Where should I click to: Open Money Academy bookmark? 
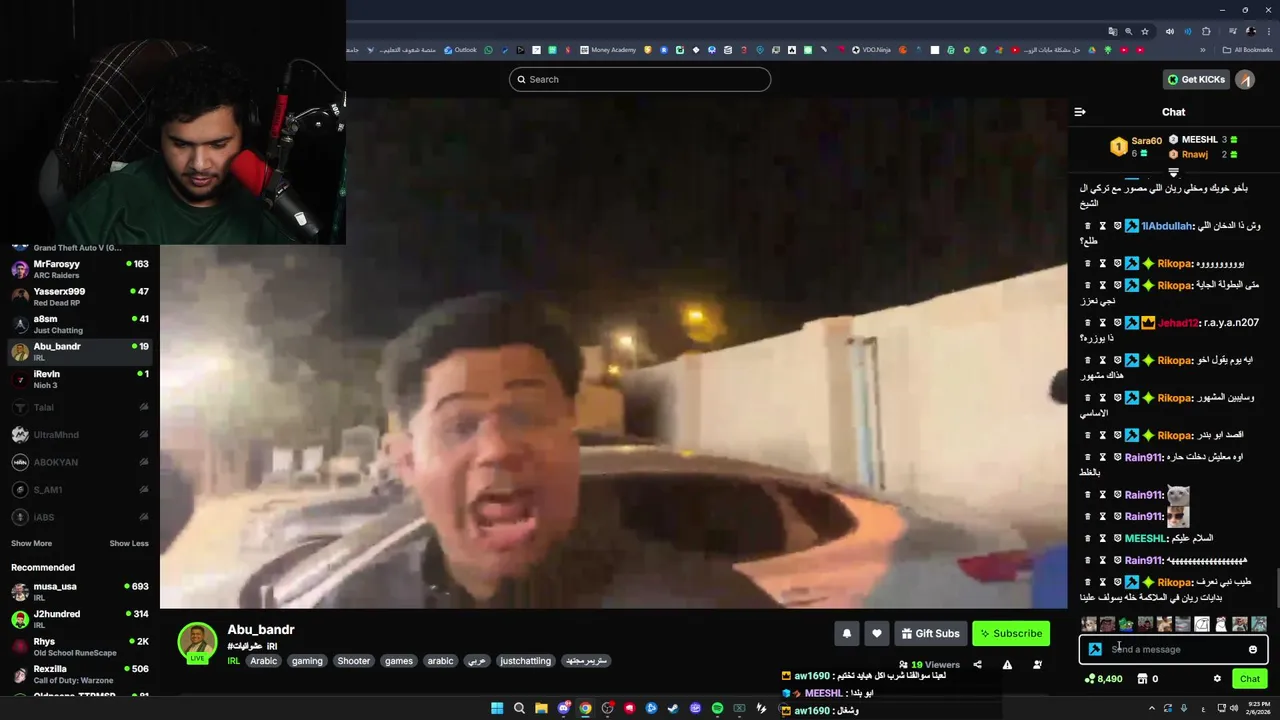[x=607, y=50]
